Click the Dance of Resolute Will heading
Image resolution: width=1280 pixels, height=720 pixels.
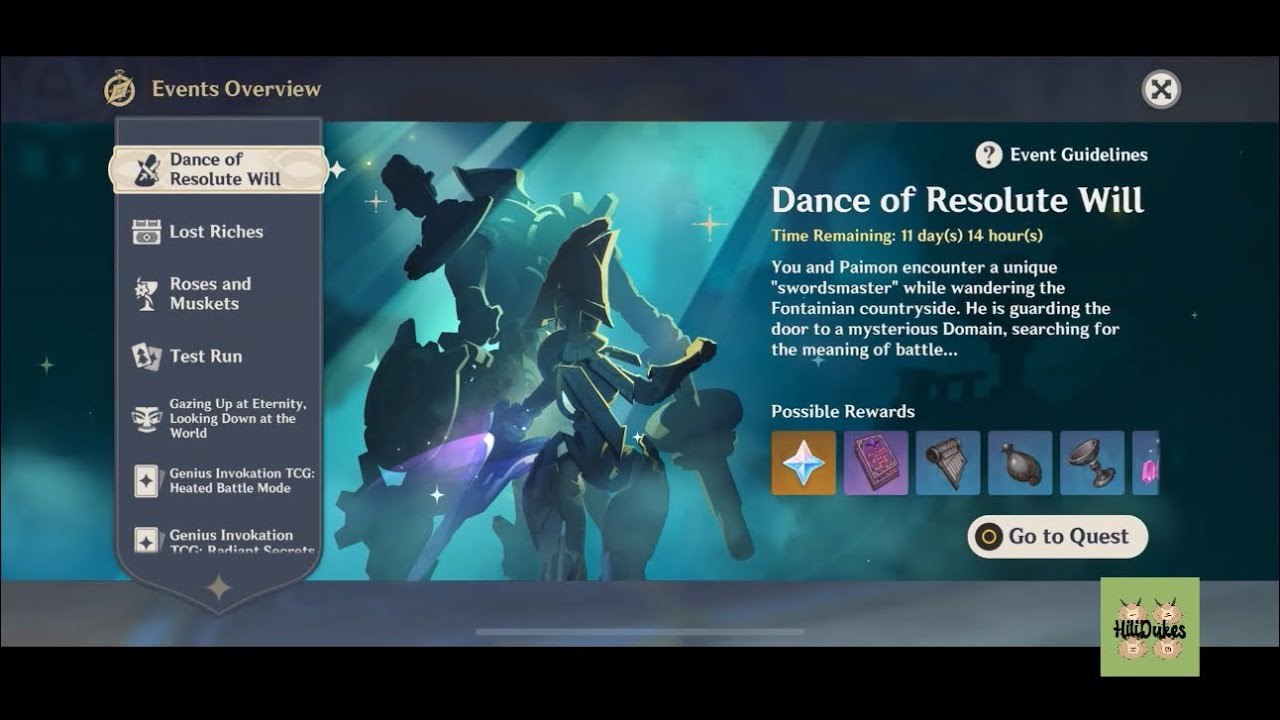957,200
